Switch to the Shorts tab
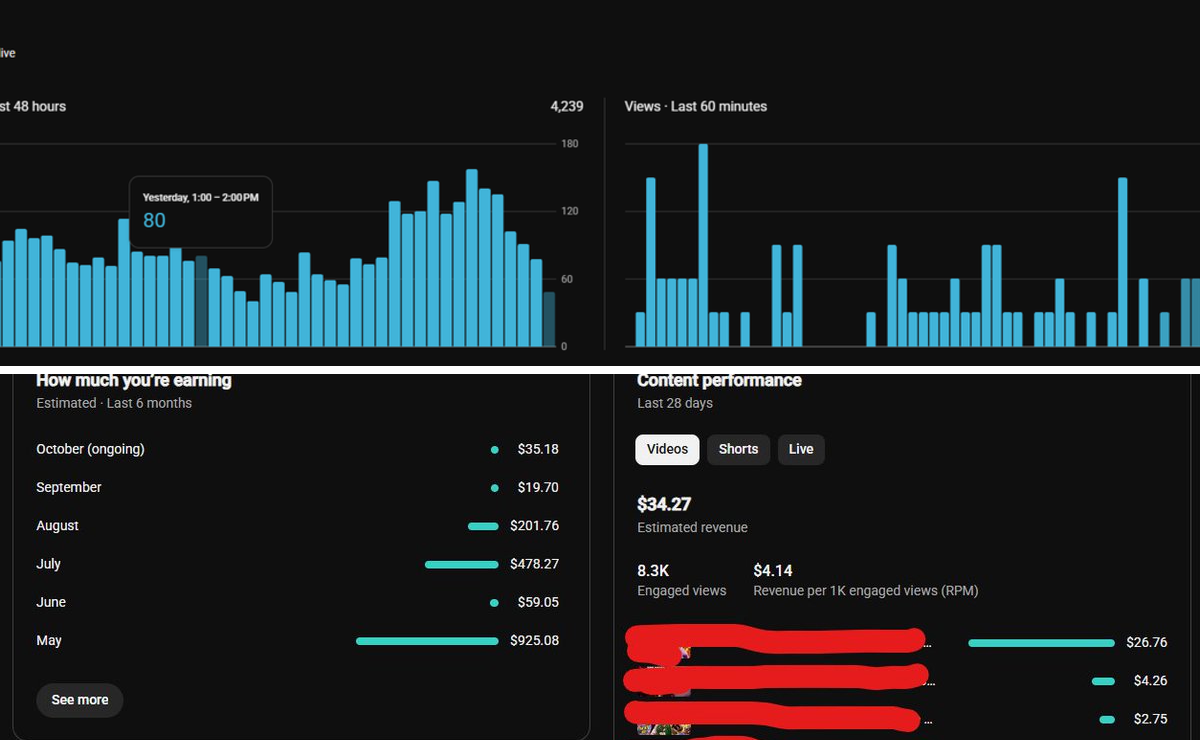The image size is (1200, 741). pyautogui.click(x=738, y=449)
